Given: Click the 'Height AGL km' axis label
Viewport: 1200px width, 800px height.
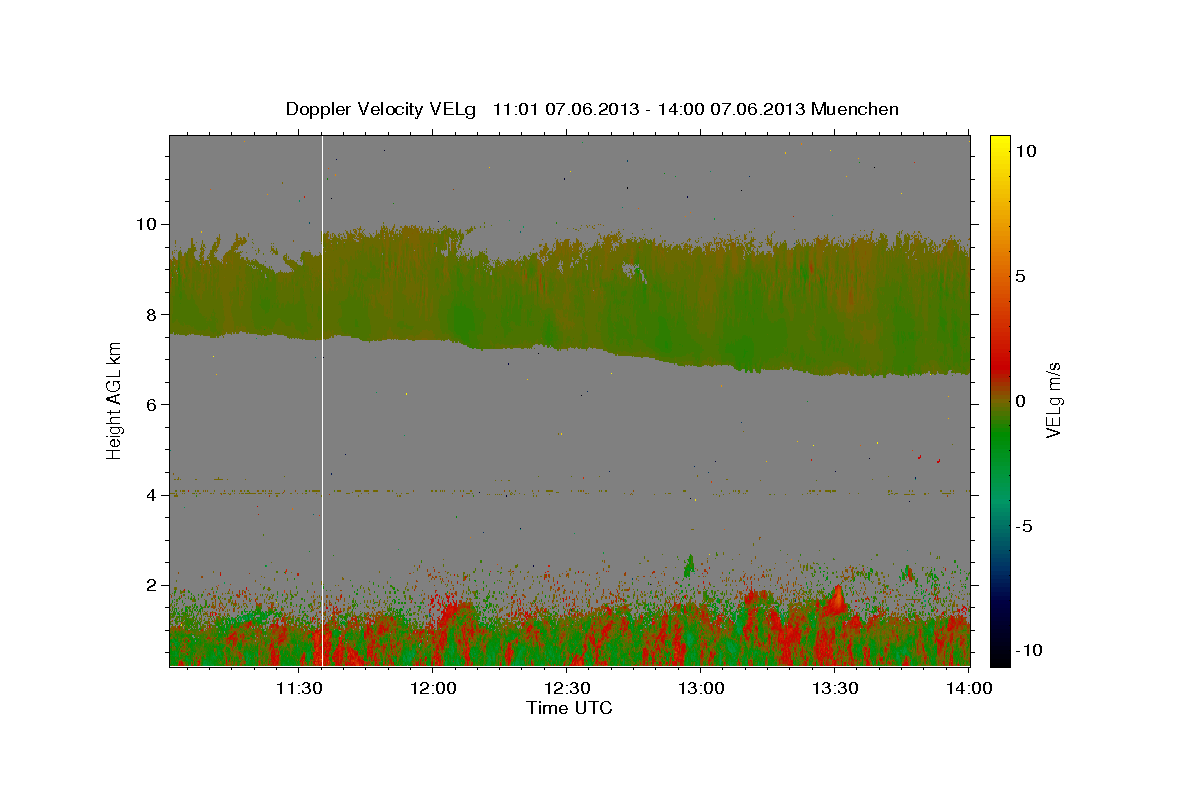Looking at the screenshot, I should click(x=114, y=400).
